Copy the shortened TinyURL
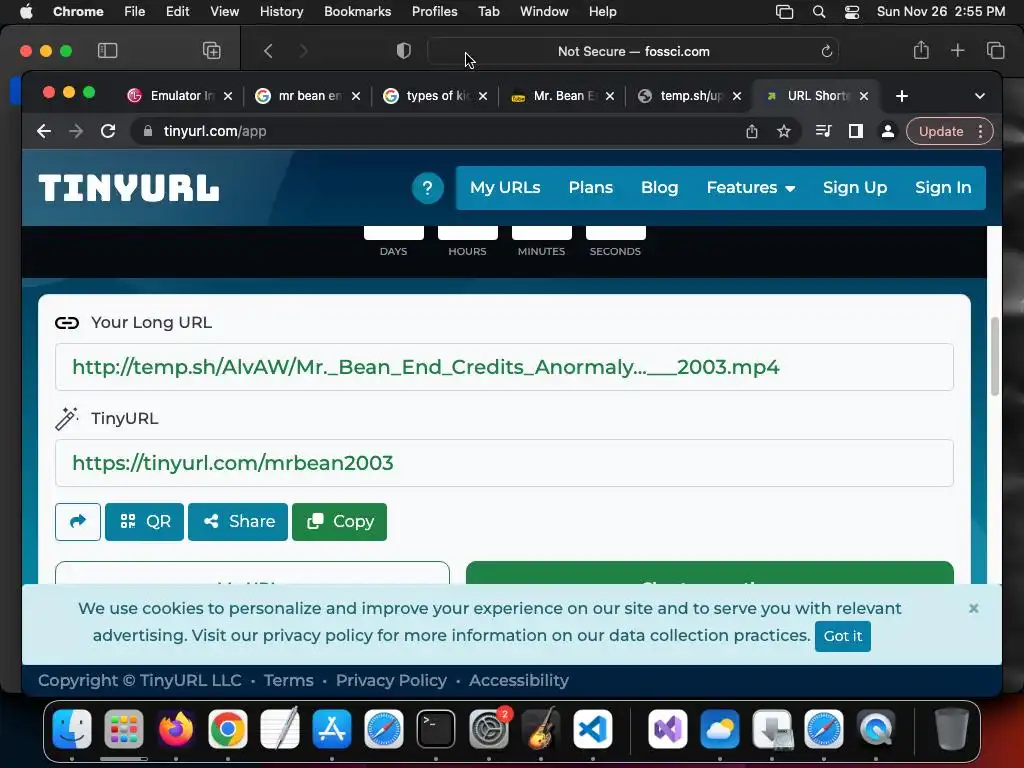Viewport: 1024px width, 768px height. click(x=340, y=522)
